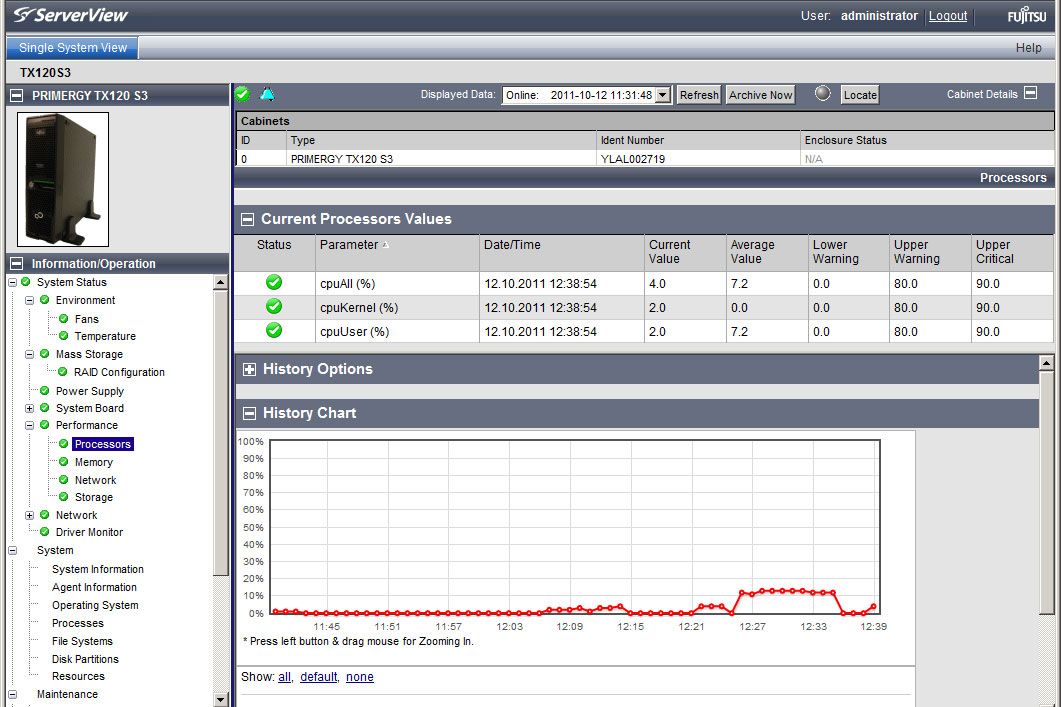The width and height of the screenshot is (1061, 707).
Task: Select Memory under Performance
Action: (x=93, y=462)
